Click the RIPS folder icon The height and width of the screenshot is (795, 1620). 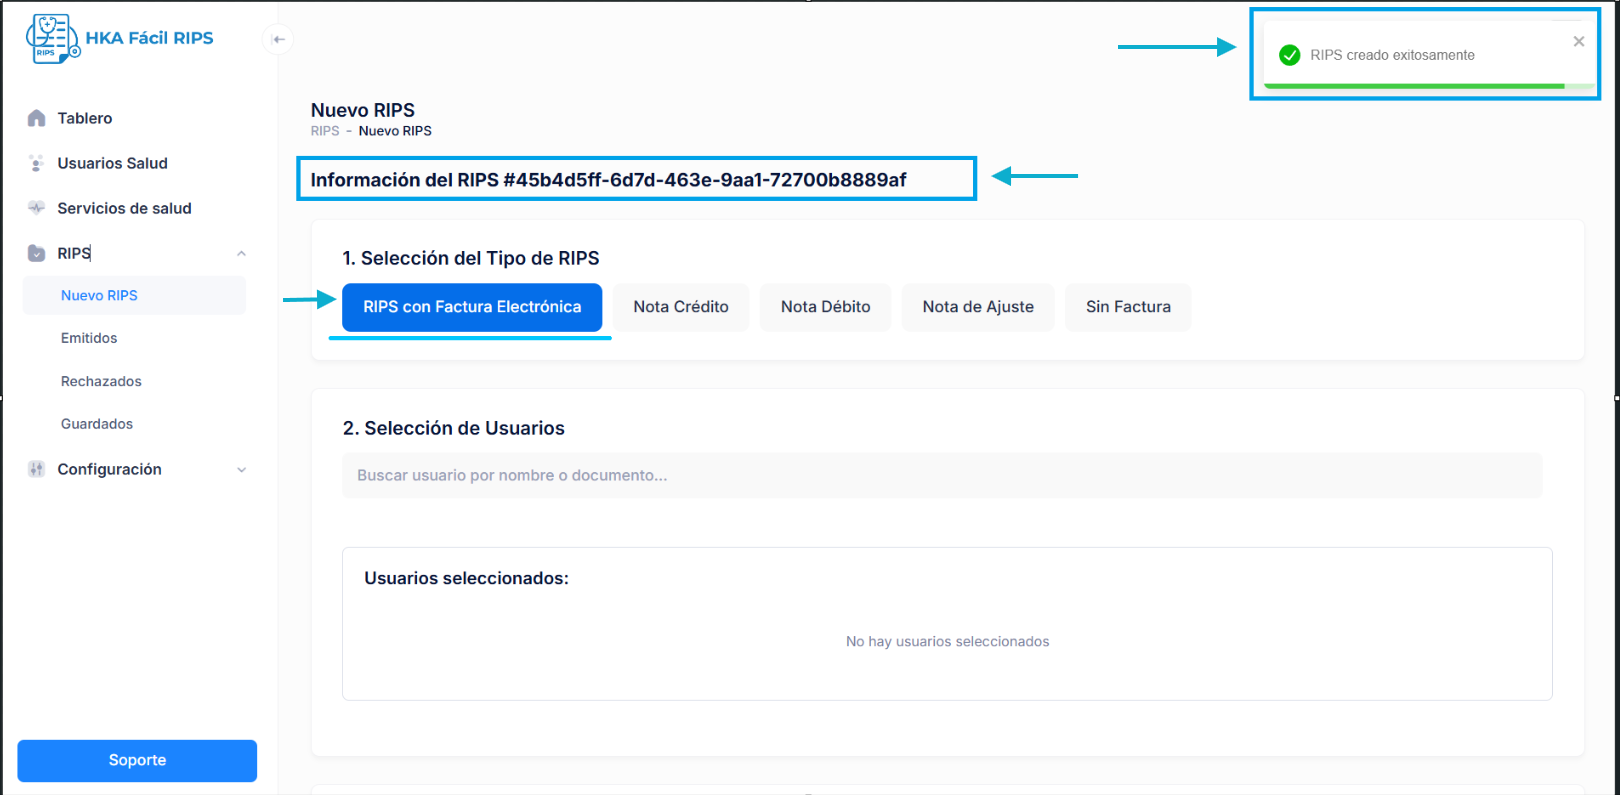(37, 253)
